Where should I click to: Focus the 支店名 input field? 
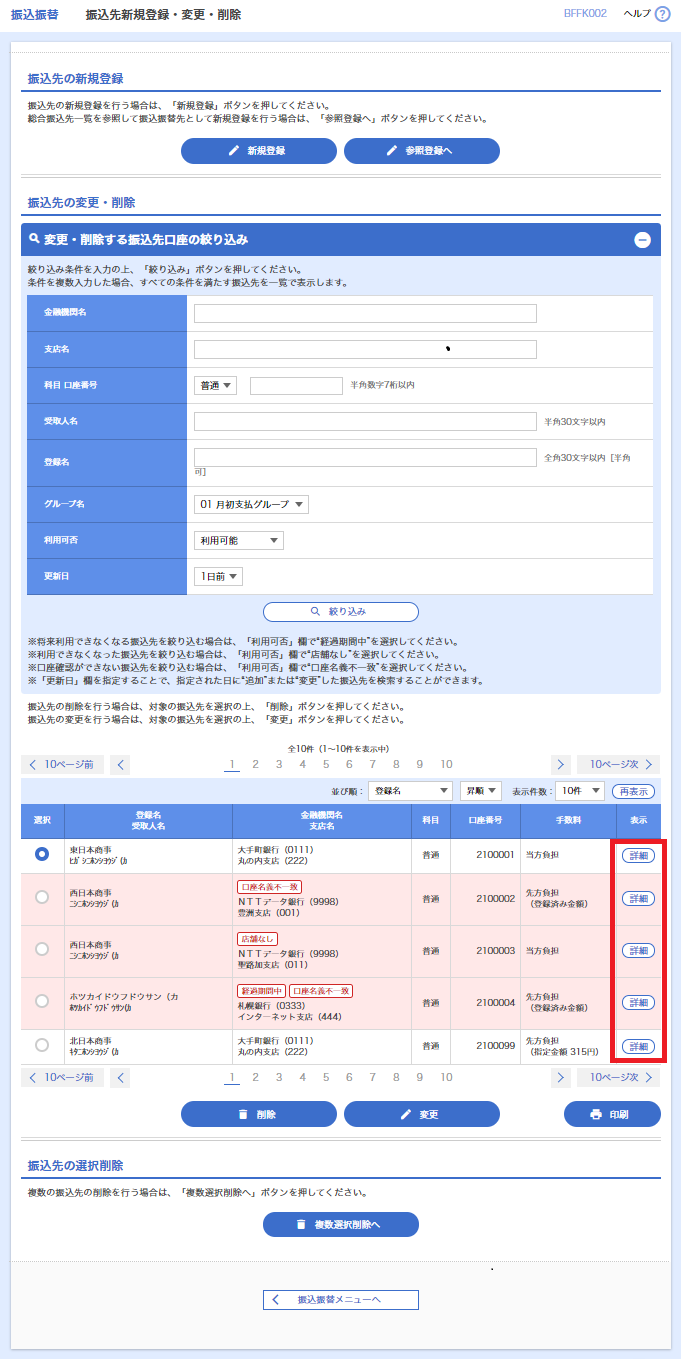click(x=365, y=349)
